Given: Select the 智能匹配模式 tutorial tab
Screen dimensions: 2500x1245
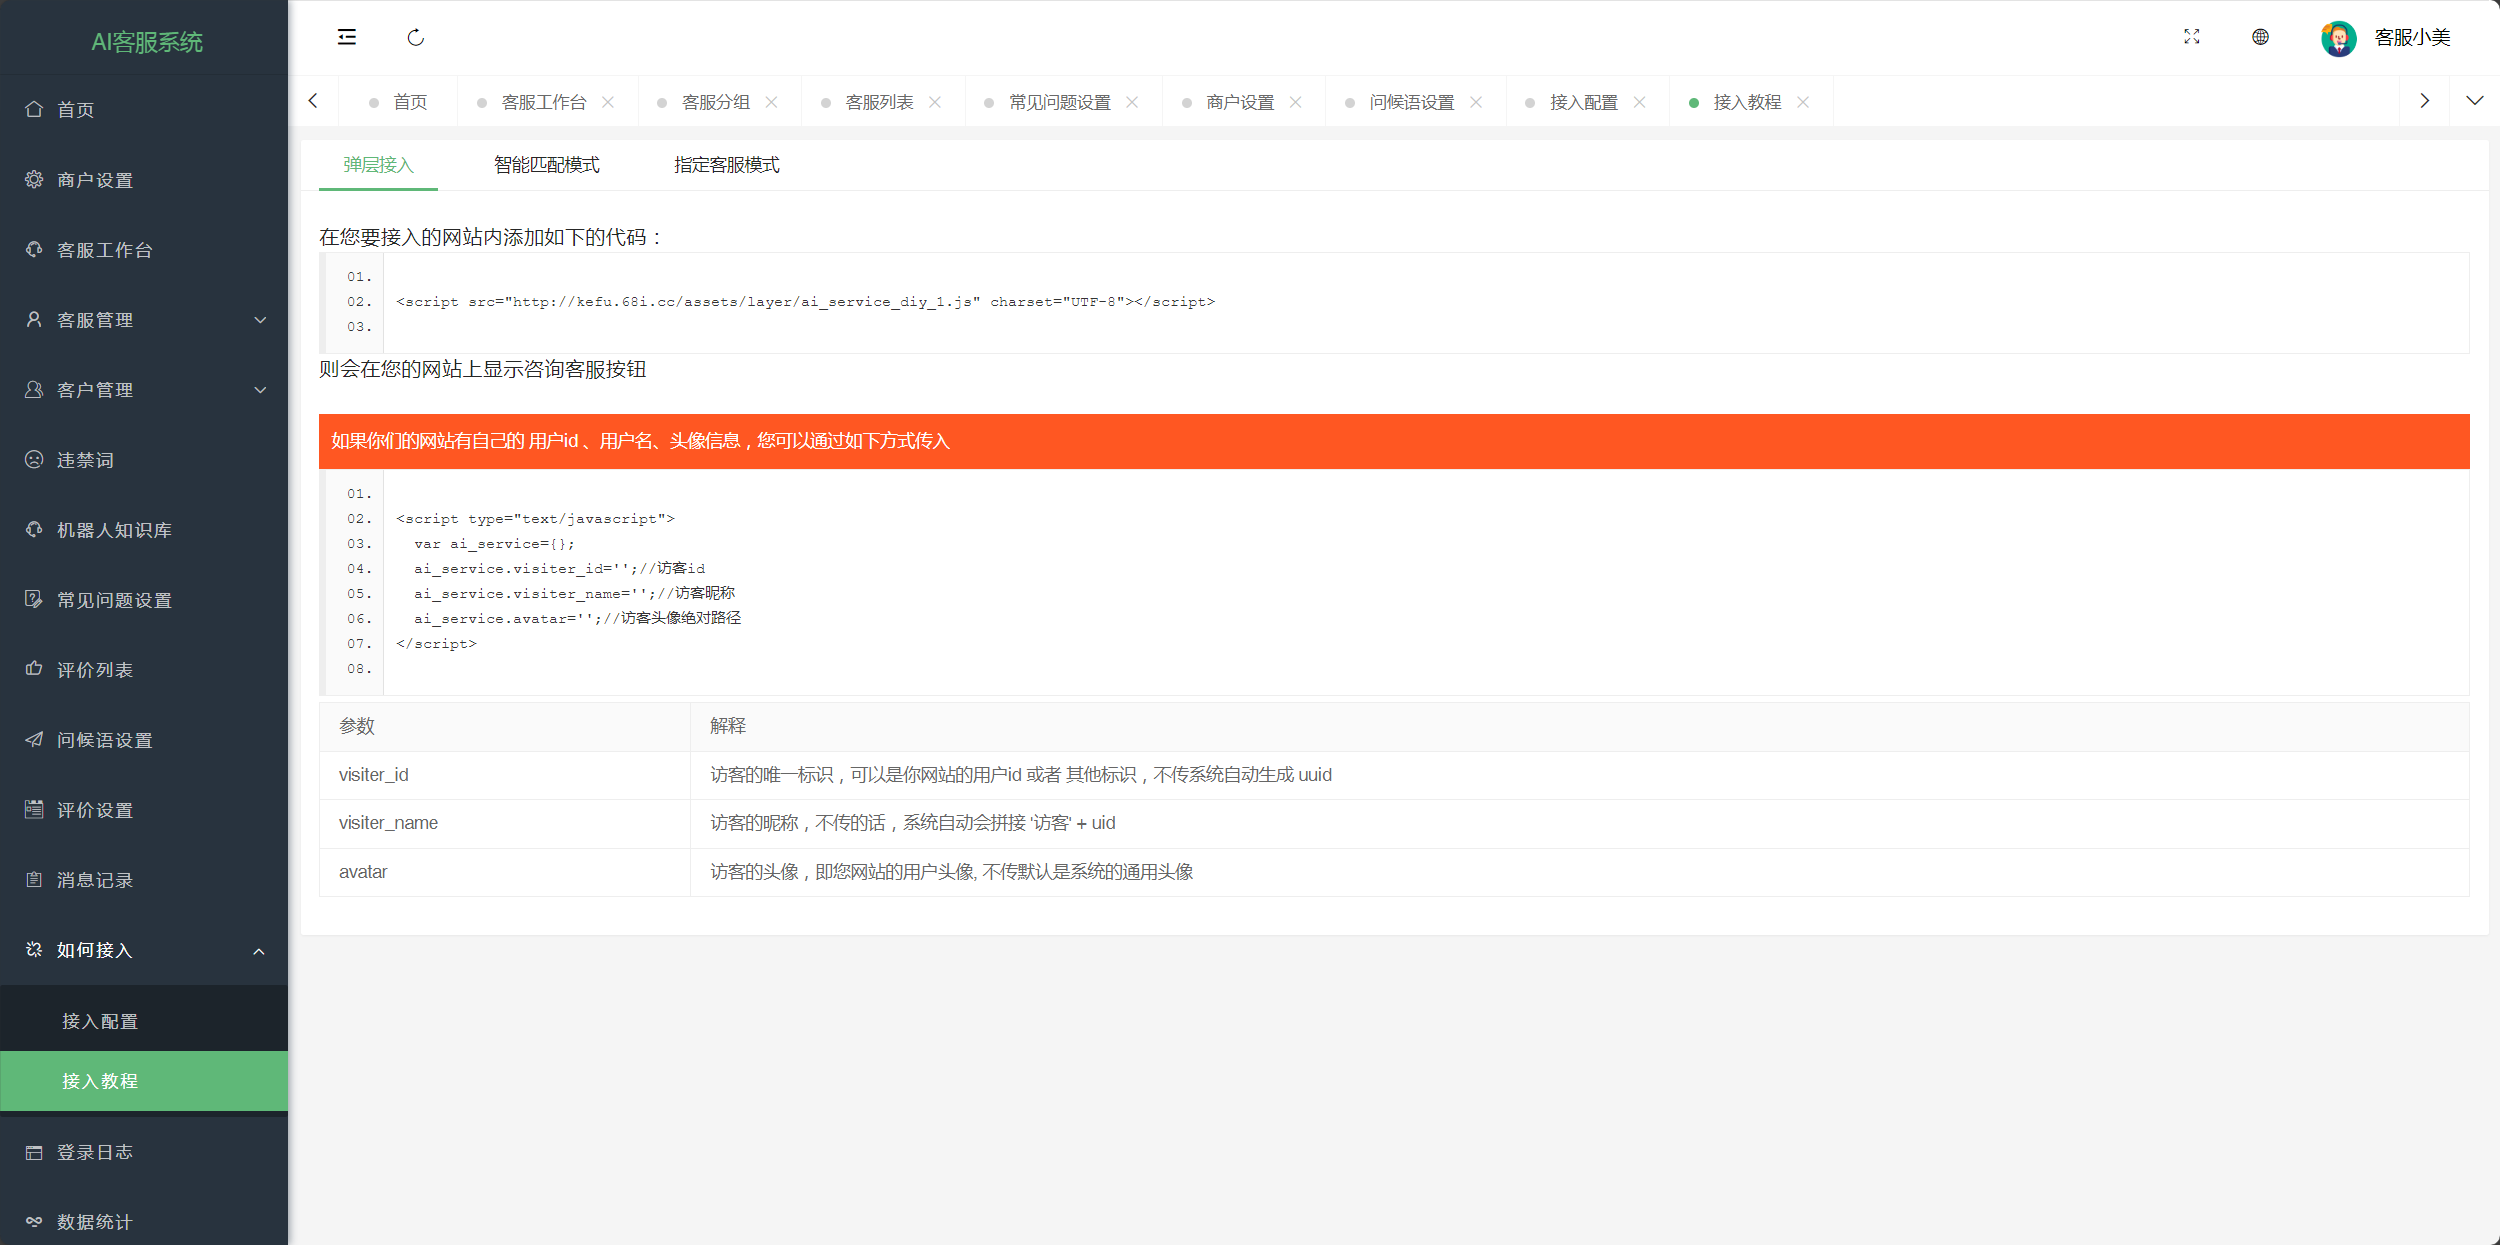Looking at the screenshot, I should point(547,165).
